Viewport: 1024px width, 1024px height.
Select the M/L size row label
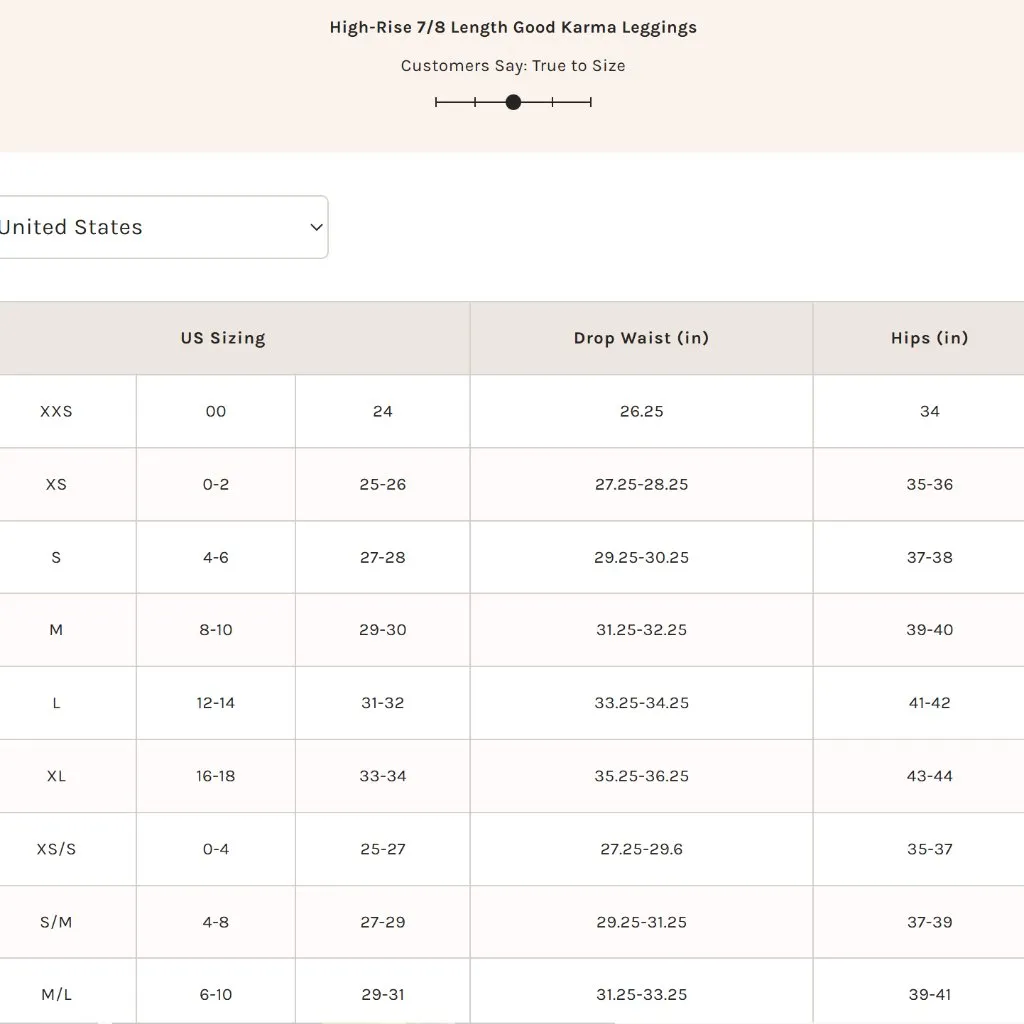56,994
